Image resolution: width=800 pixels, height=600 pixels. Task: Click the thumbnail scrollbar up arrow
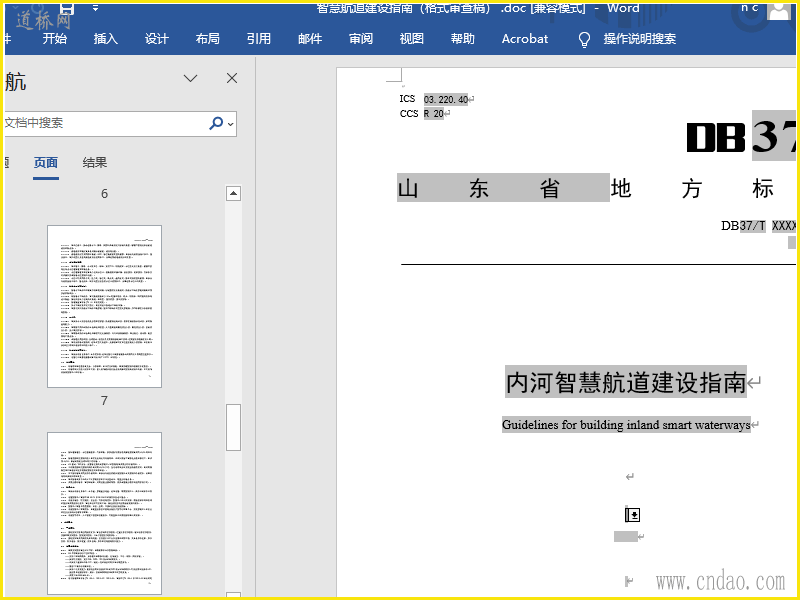click(233, 193)
